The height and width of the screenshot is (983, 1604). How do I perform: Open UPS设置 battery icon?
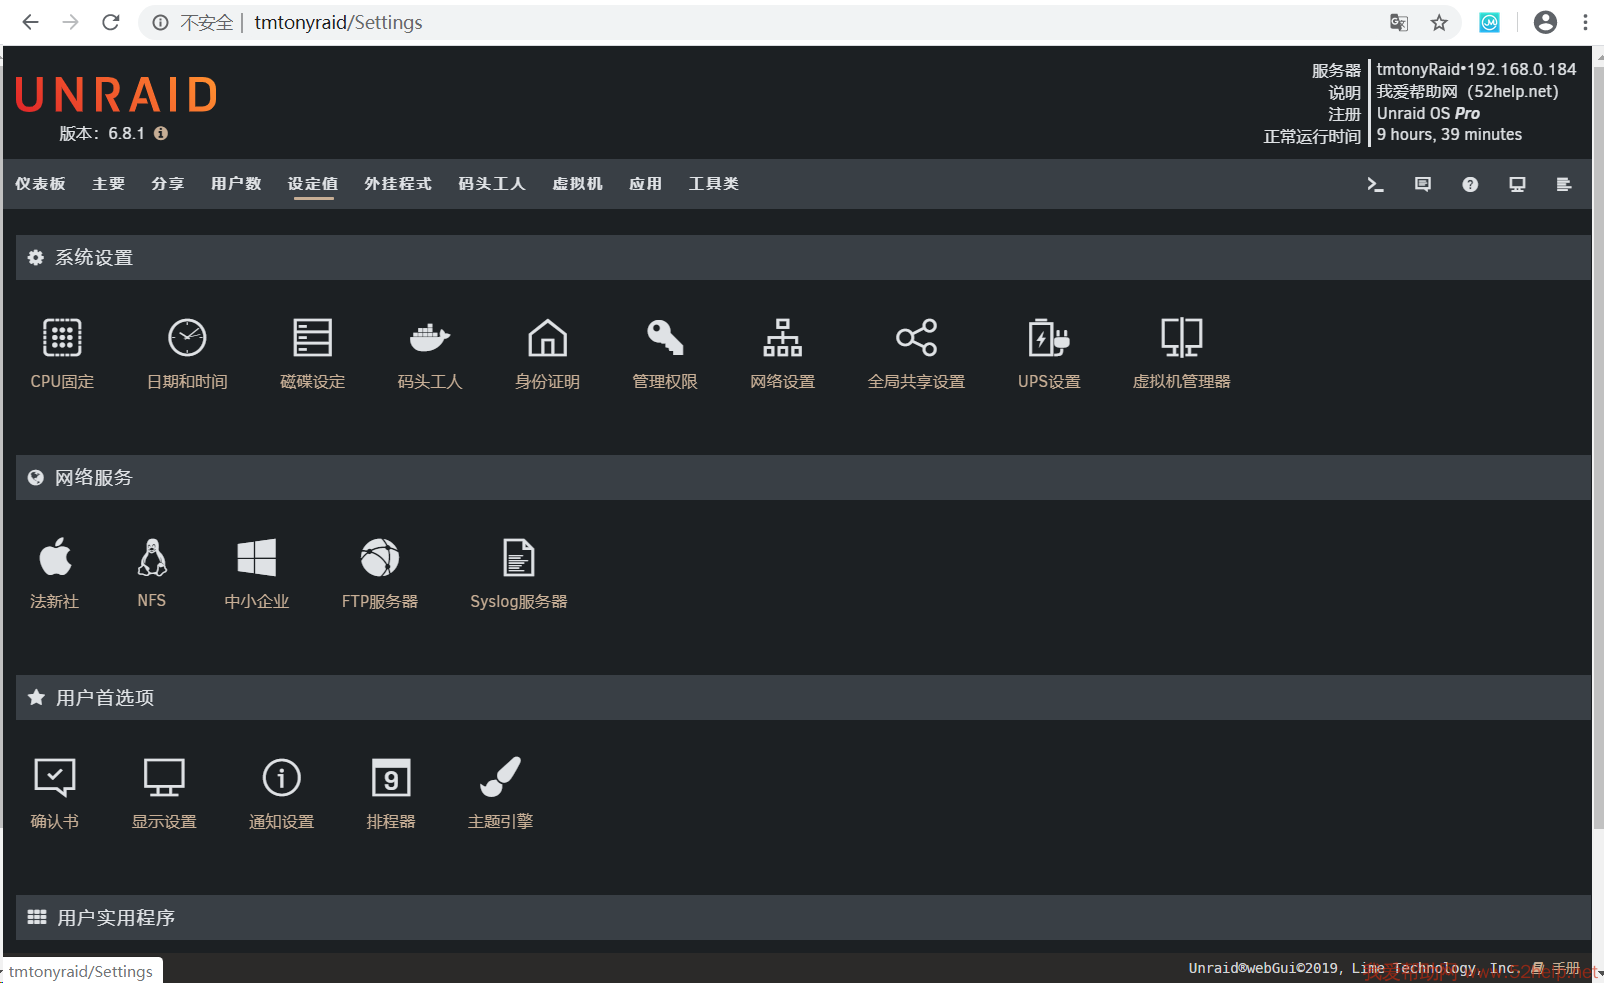coord(1048,338)
